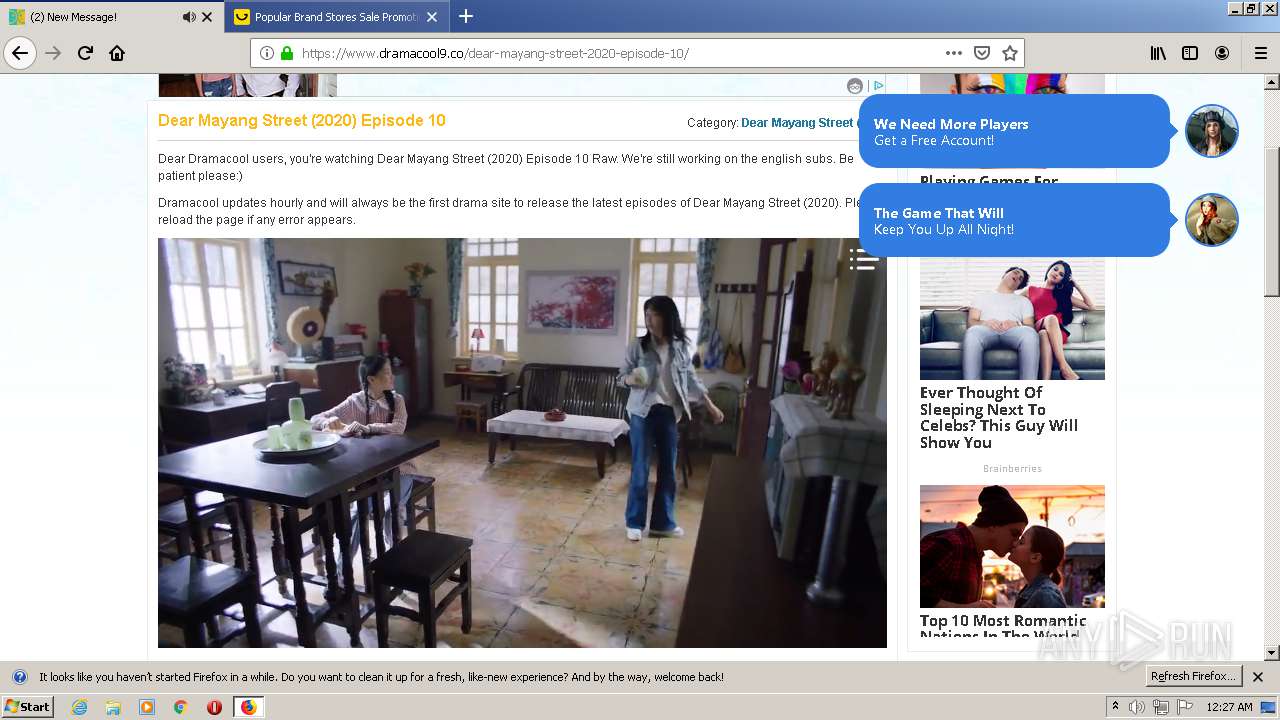Click the forward navigation arrow
The image size is (1280, 720).
tap(54, 53)
